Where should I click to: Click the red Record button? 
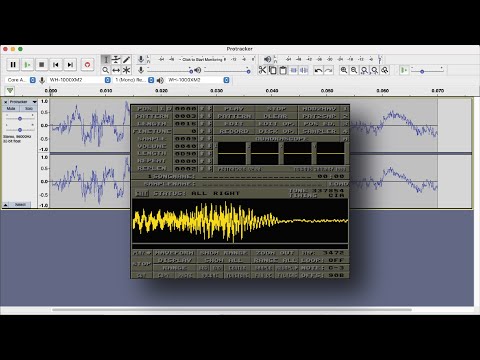[87, 65]
